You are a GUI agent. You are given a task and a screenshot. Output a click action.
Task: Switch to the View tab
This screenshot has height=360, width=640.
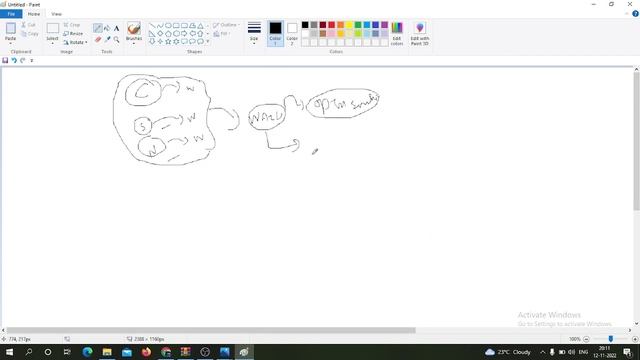[x=56, y=14]
